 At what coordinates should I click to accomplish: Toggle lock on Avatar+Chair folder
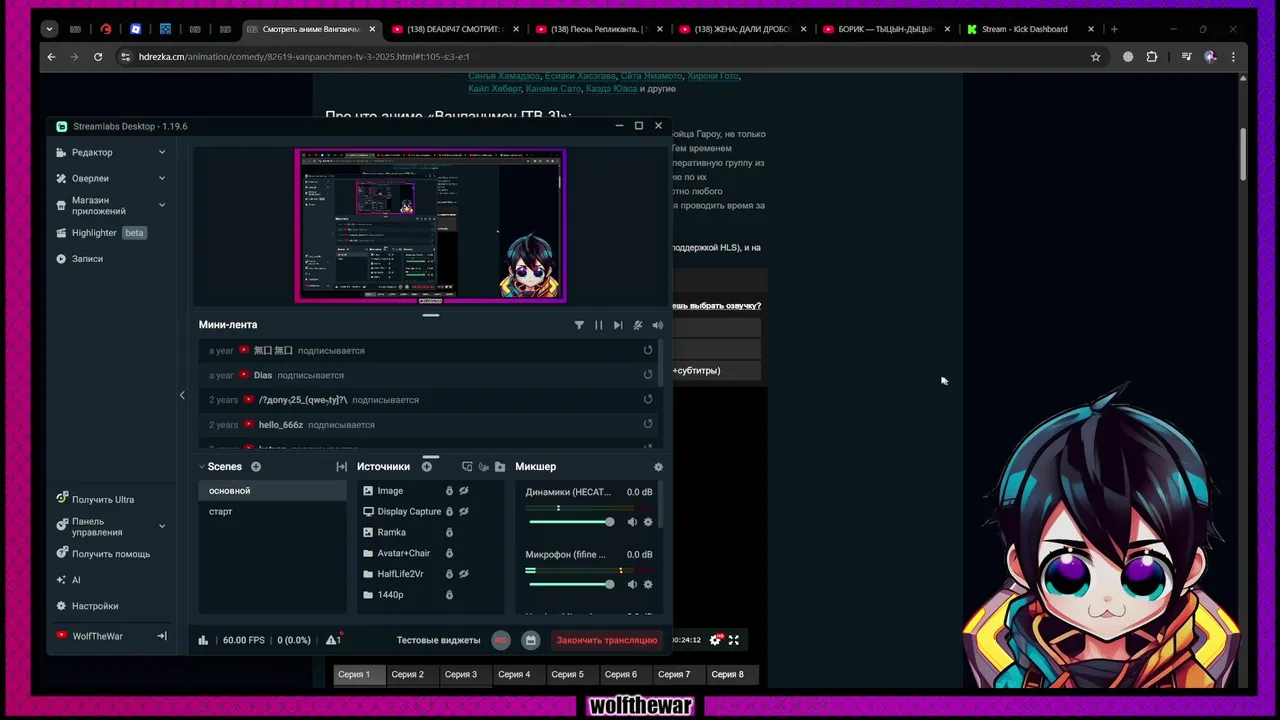(x=449, y=553)
